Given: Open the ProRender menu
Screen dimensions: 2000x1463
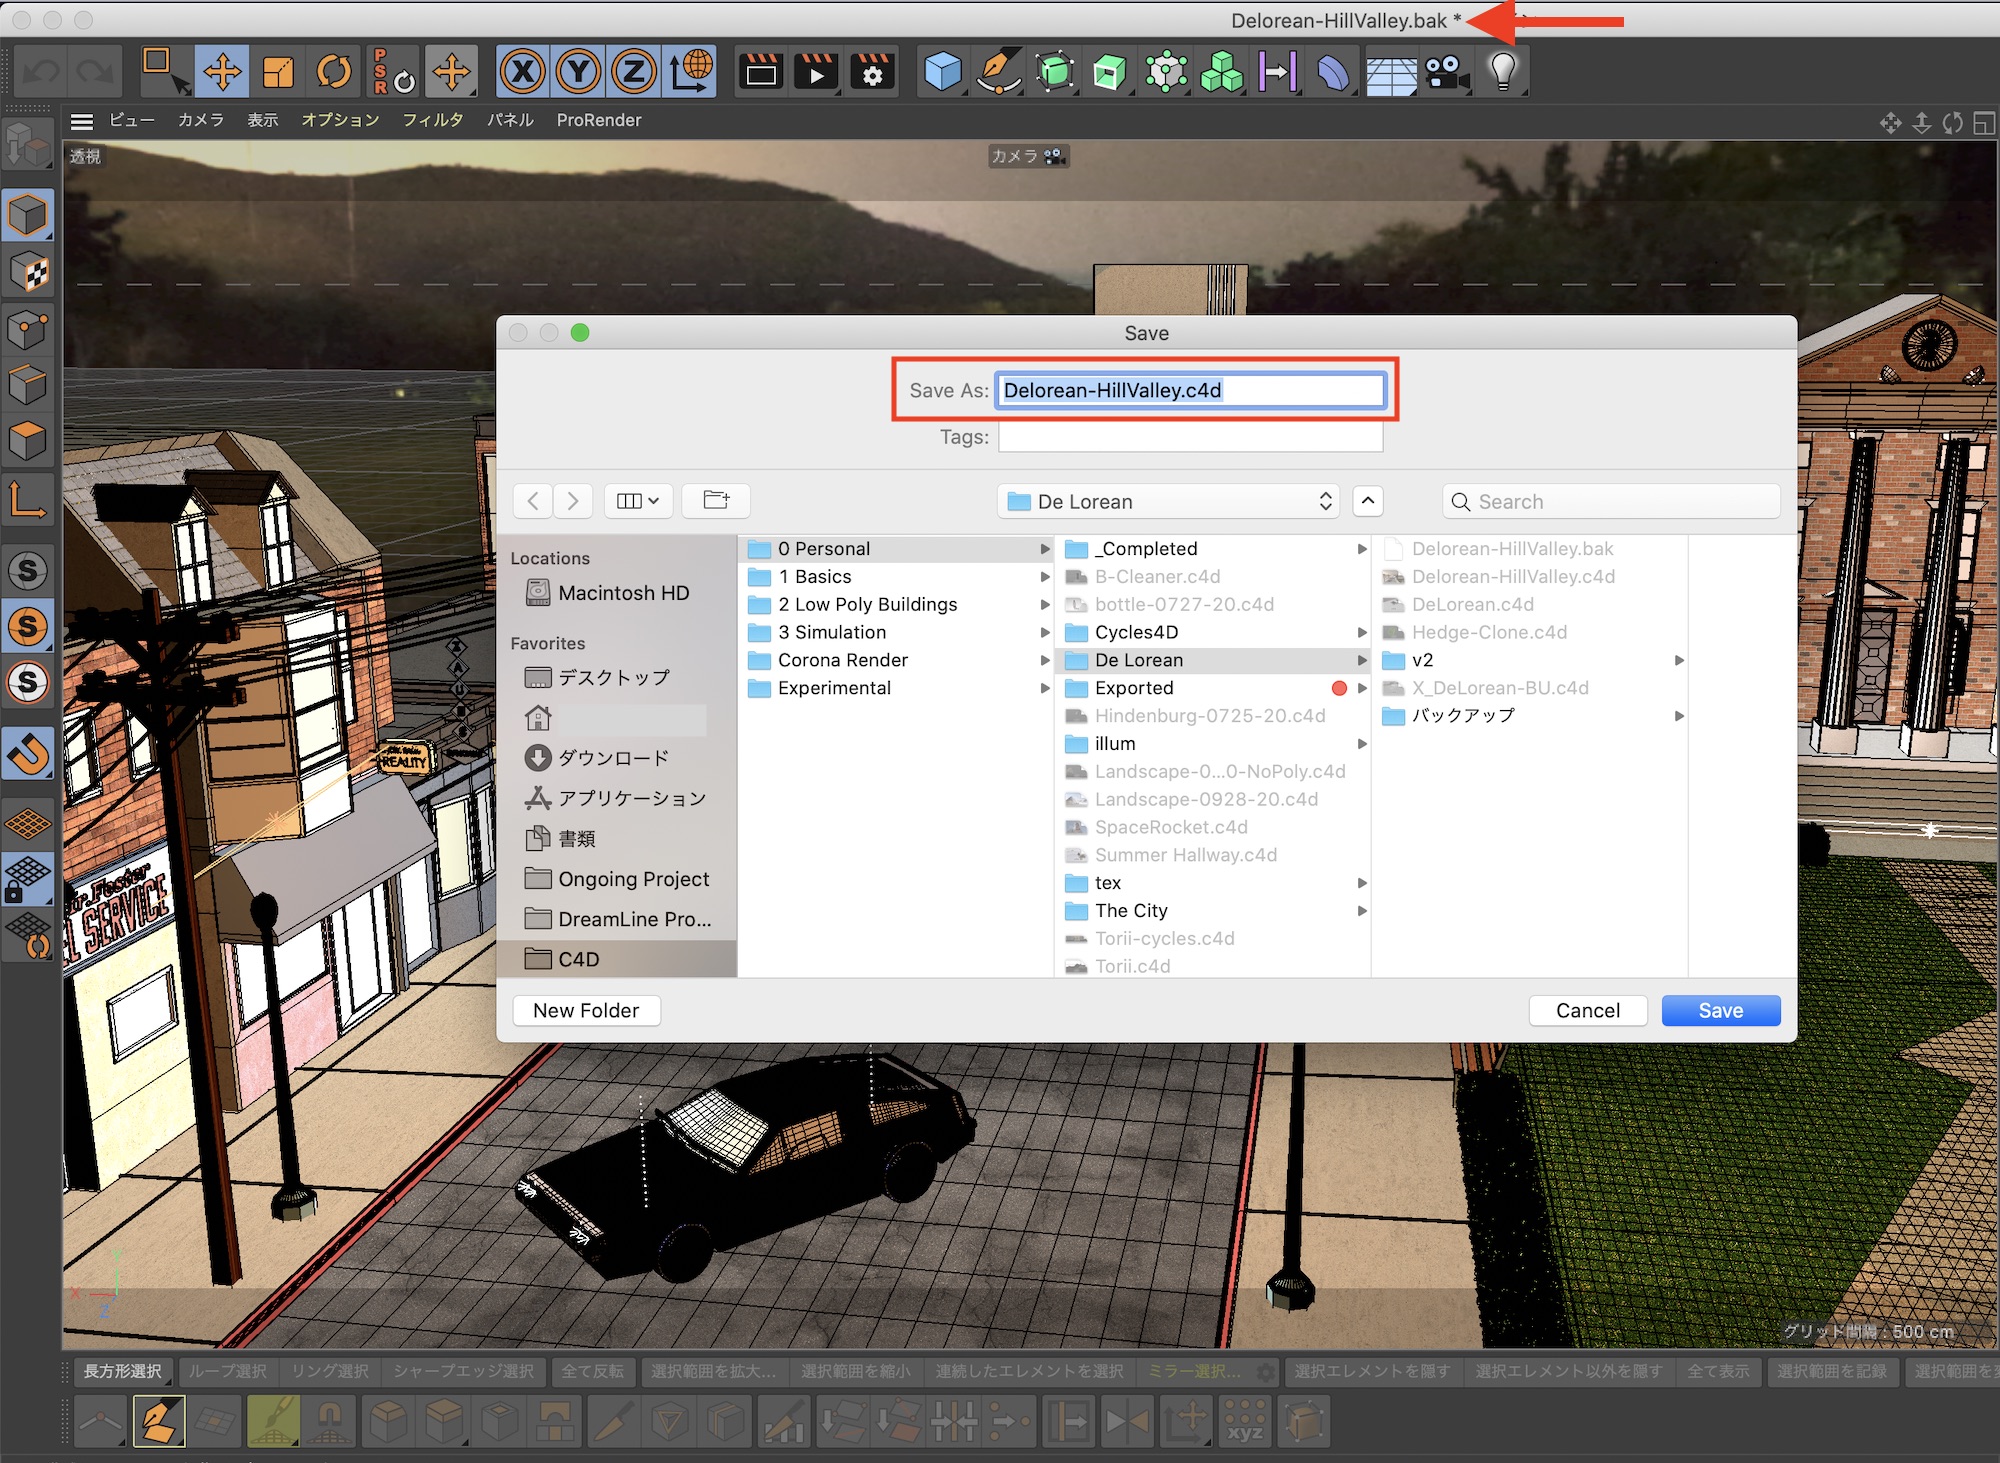Looking at the screenshot, I should [598, 120].
